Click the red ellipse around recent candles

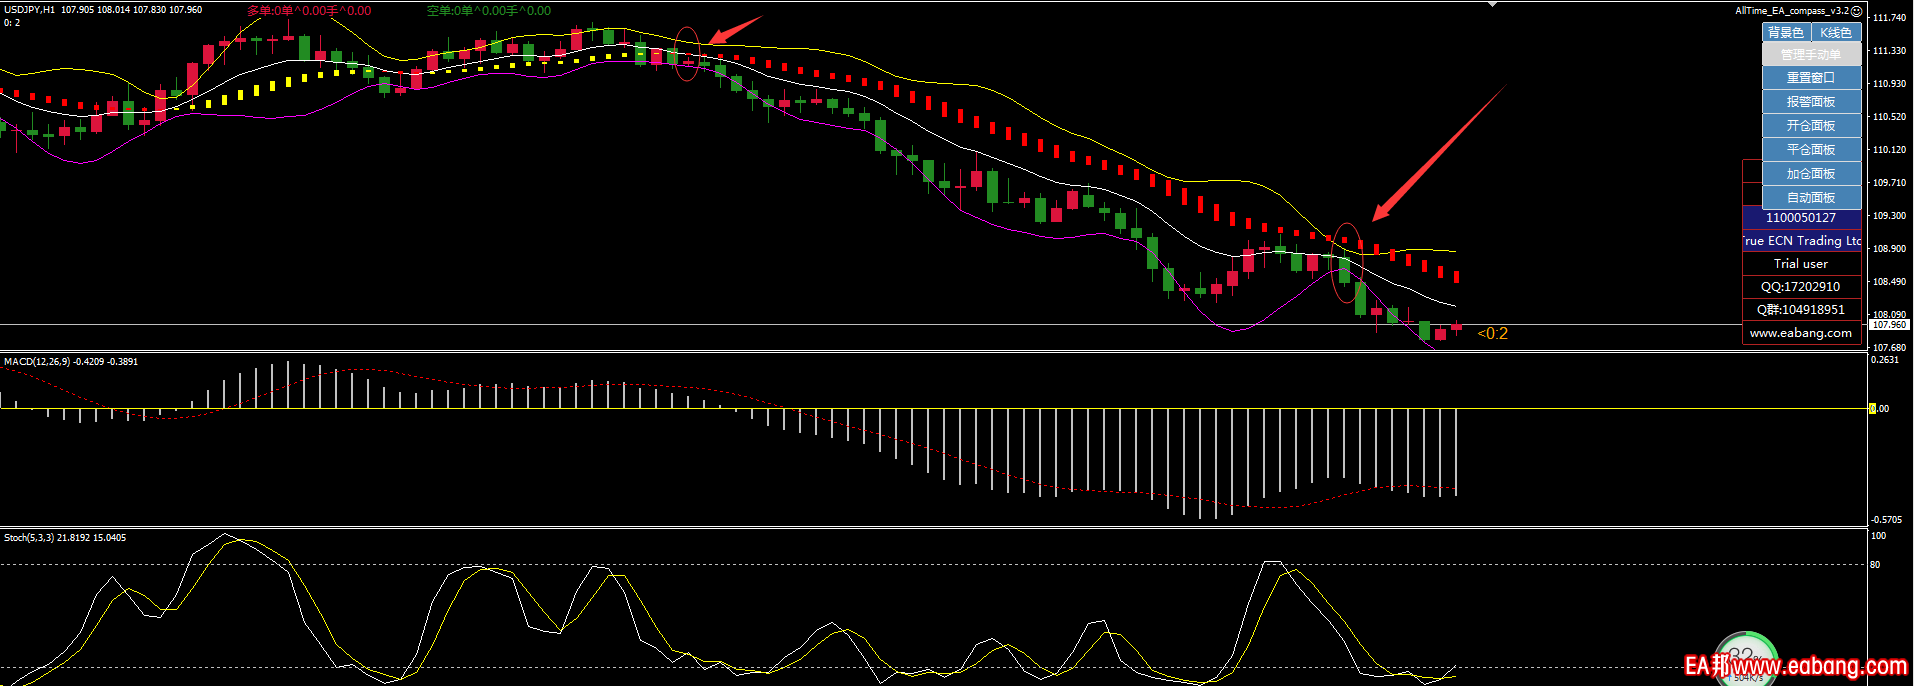(x=1347, y=263)
